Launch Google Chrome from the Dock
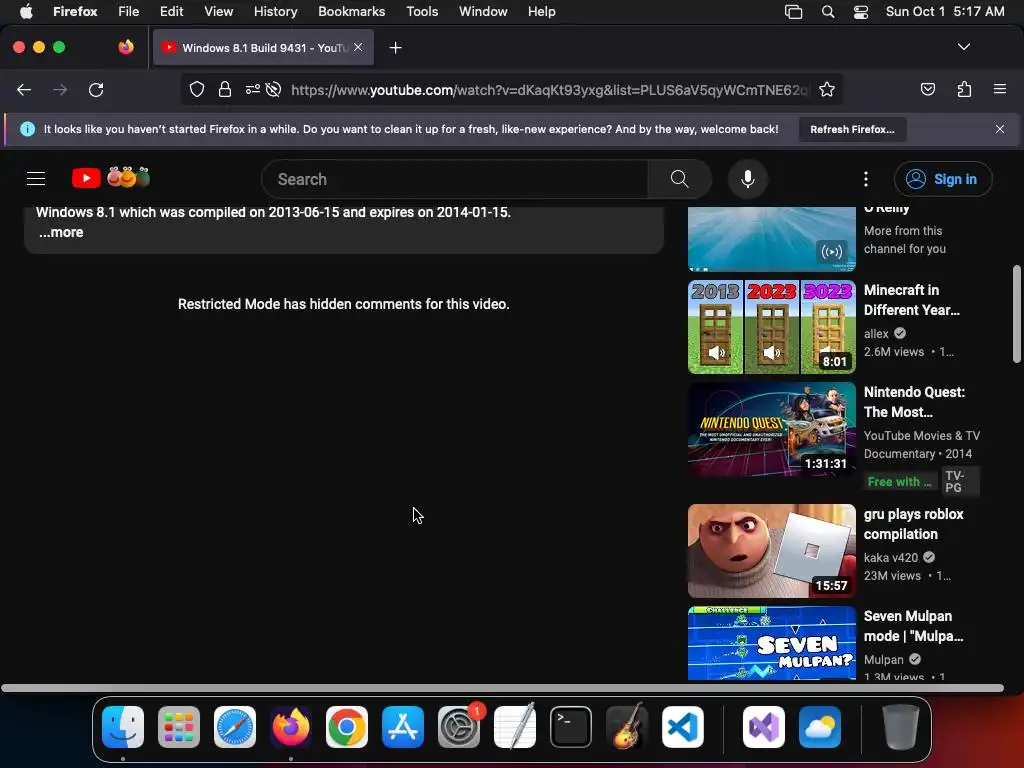This screenshot has height=768, width=1024. [347, 727]
